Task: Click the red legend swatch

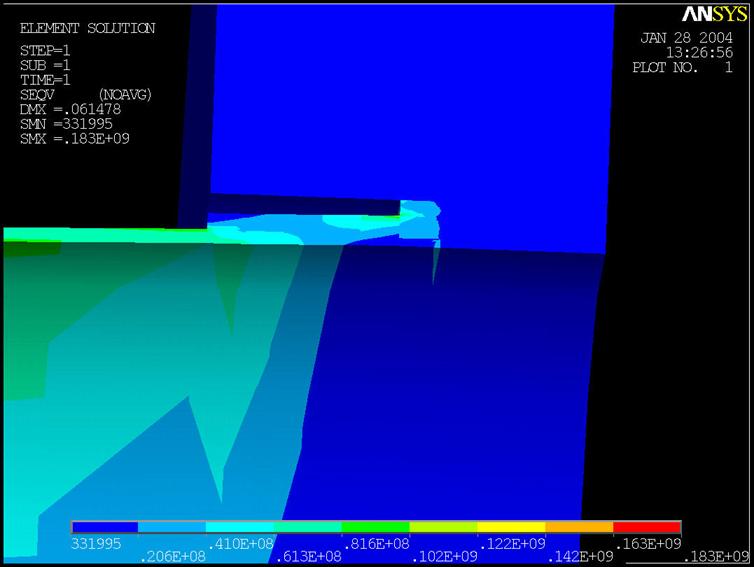Action: (647, 527)
